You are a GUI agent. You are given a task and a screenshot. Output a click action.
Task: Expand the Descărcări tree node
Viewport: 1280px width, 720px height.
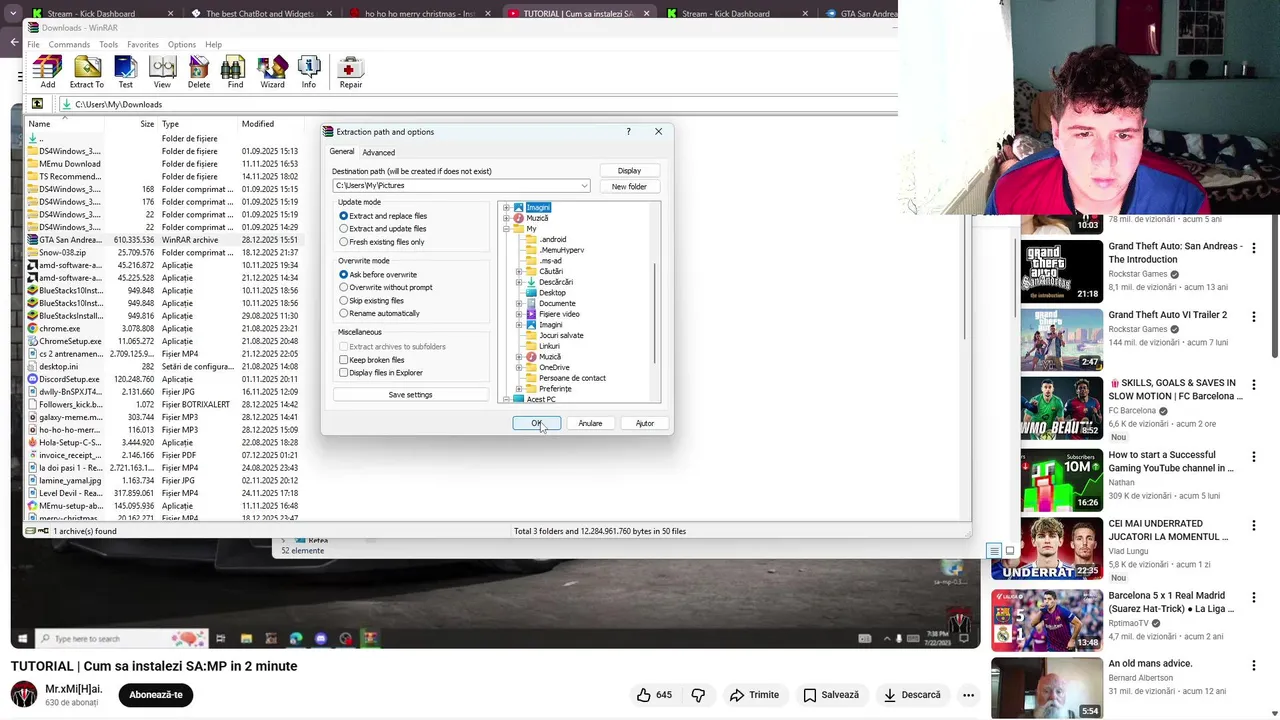coord(519,282)
